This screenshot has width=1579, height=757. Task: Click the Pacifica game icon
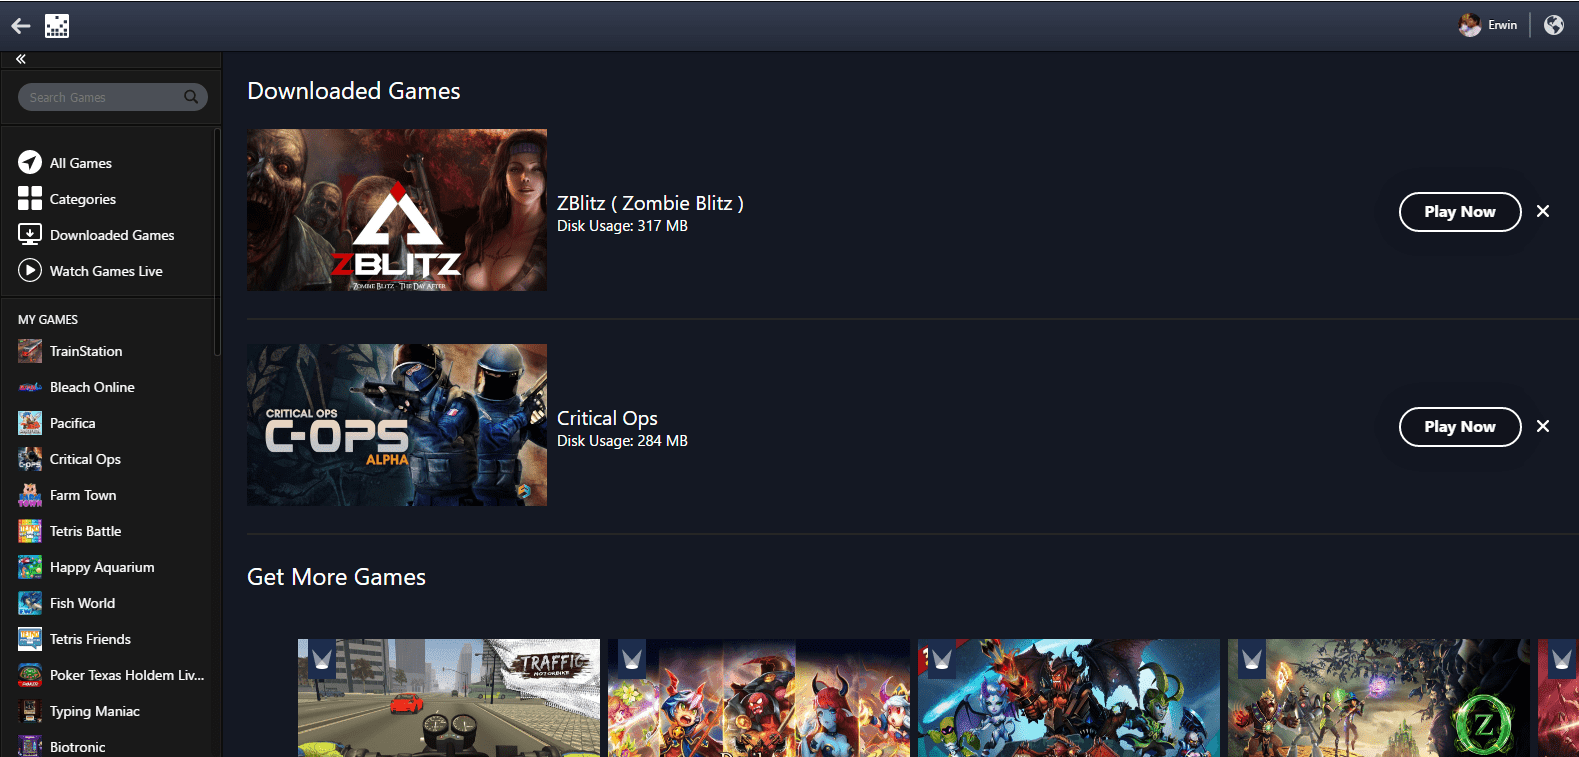pos(30,423)
